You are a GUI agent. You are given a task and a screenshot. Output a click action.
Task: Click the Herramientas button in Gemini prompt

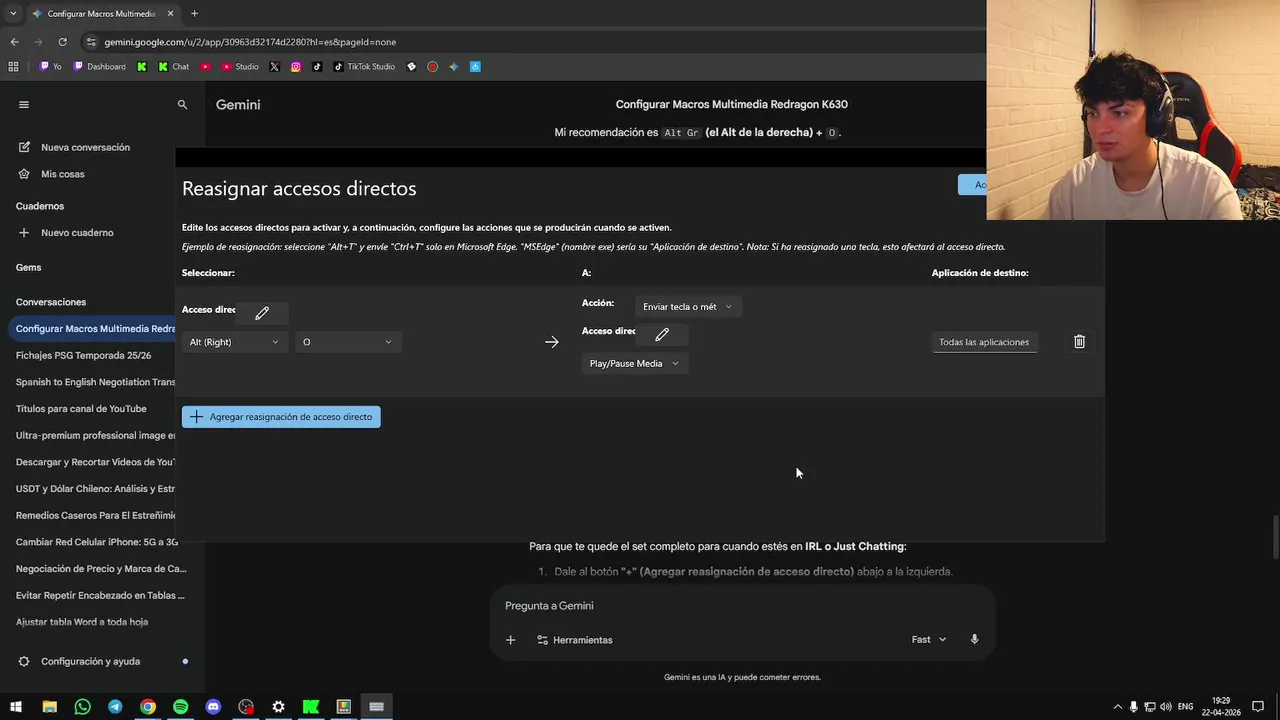point(575,640)
